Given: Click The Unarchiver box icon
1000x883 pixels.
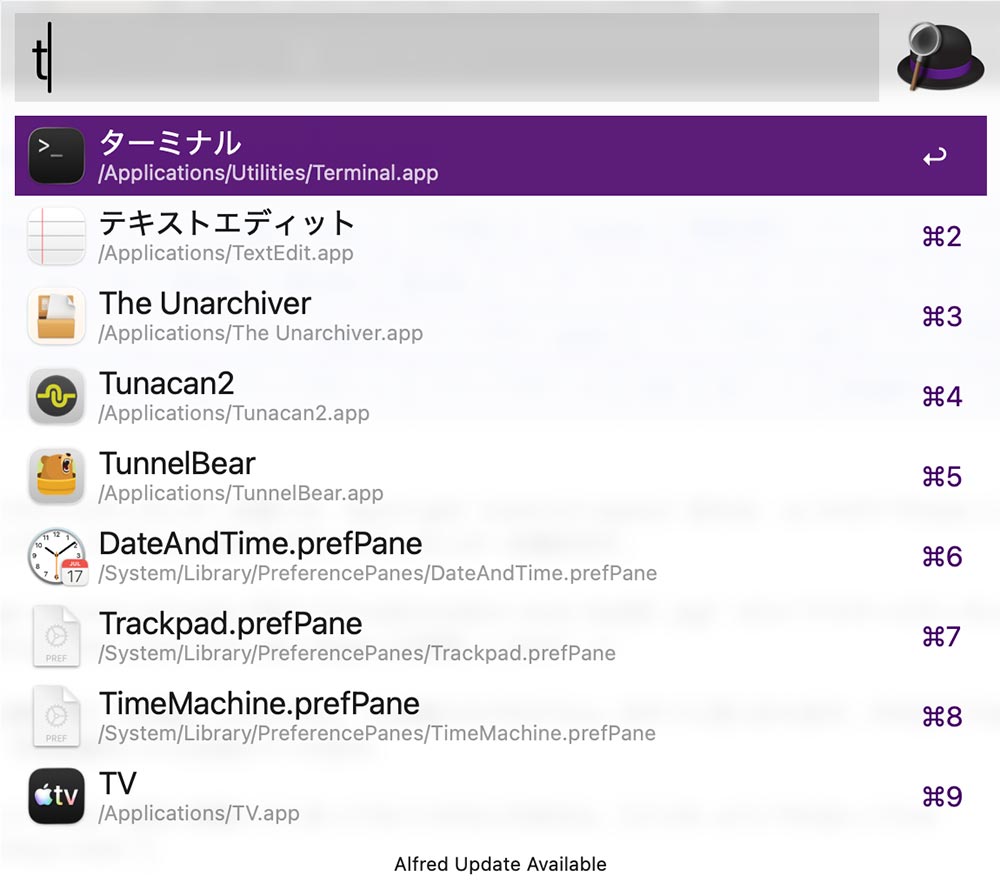Looking at the screenshot, I should click(56, 316).
